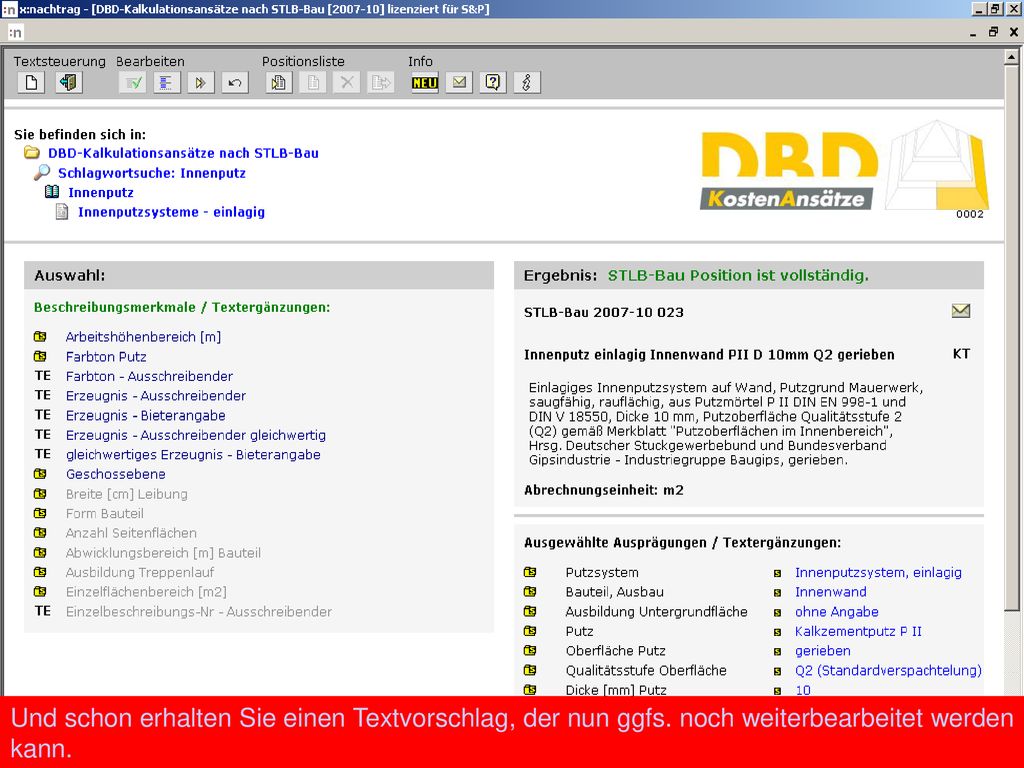The height and width of the screenshot is (768, 1024).
Task: Click the vertical scrollbar thumb
Action: click(x=1012, y=338)
